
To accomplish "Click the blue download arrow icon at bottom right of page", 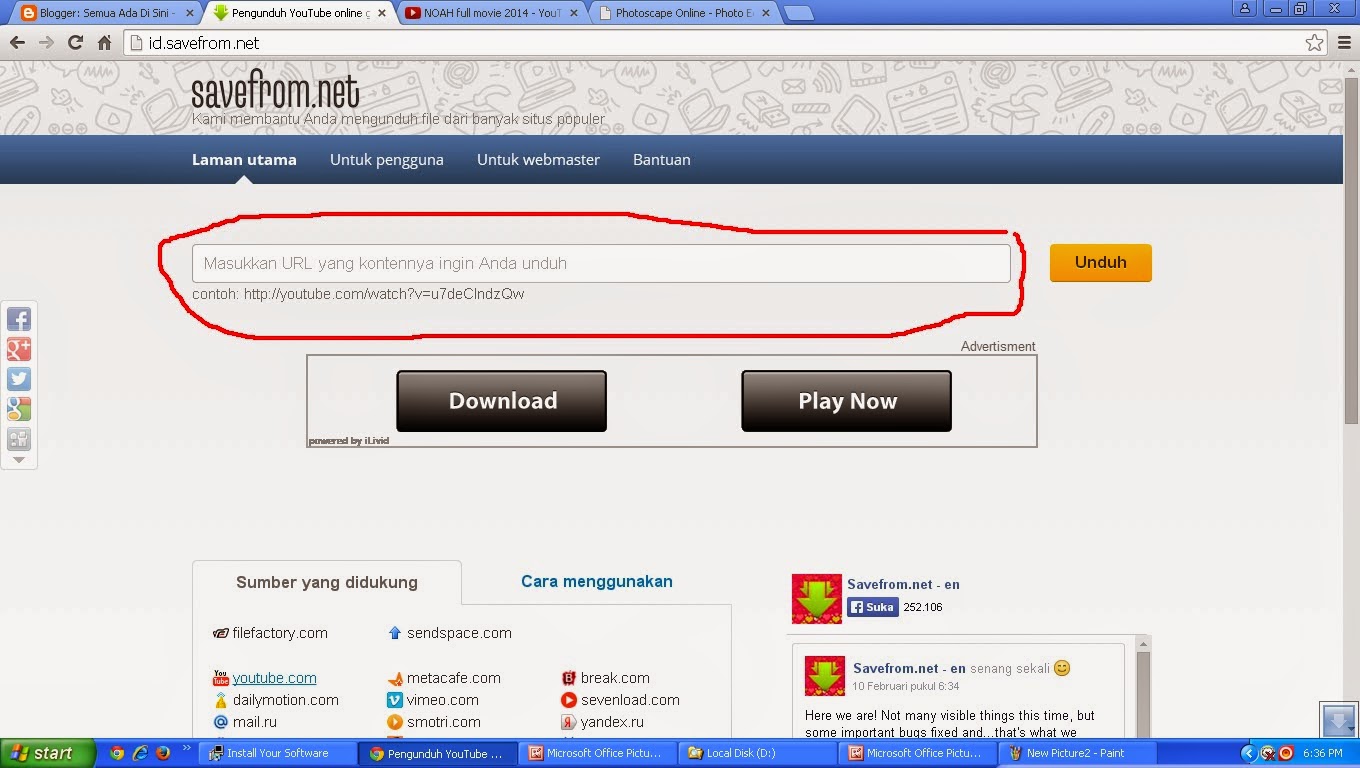I will pos(1338,719).
